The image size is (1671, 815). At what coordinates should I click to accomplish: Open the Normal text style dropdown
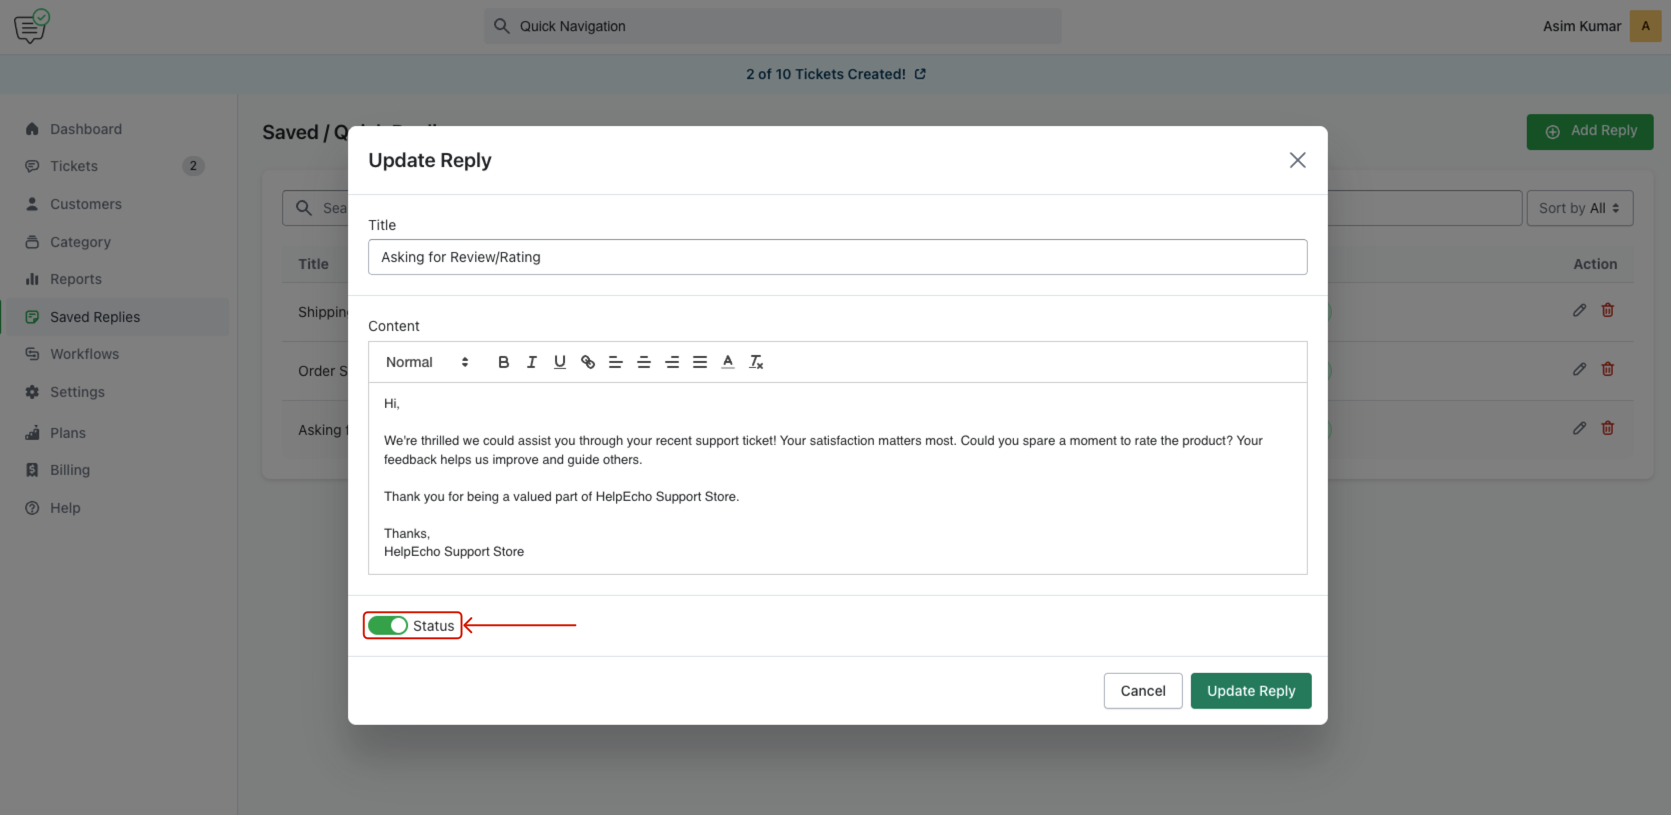427,362
